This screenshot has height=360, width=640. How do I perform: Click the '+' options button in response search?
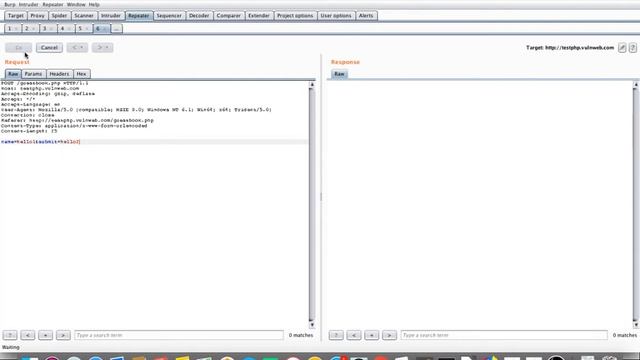371,335
